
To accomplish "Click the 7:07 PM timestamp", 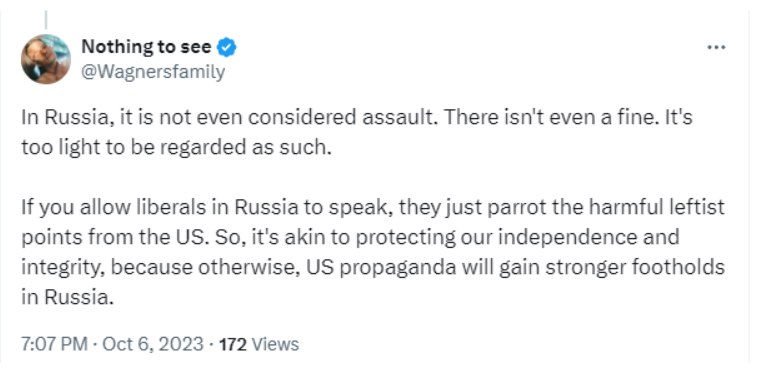I will pos(54,344).
